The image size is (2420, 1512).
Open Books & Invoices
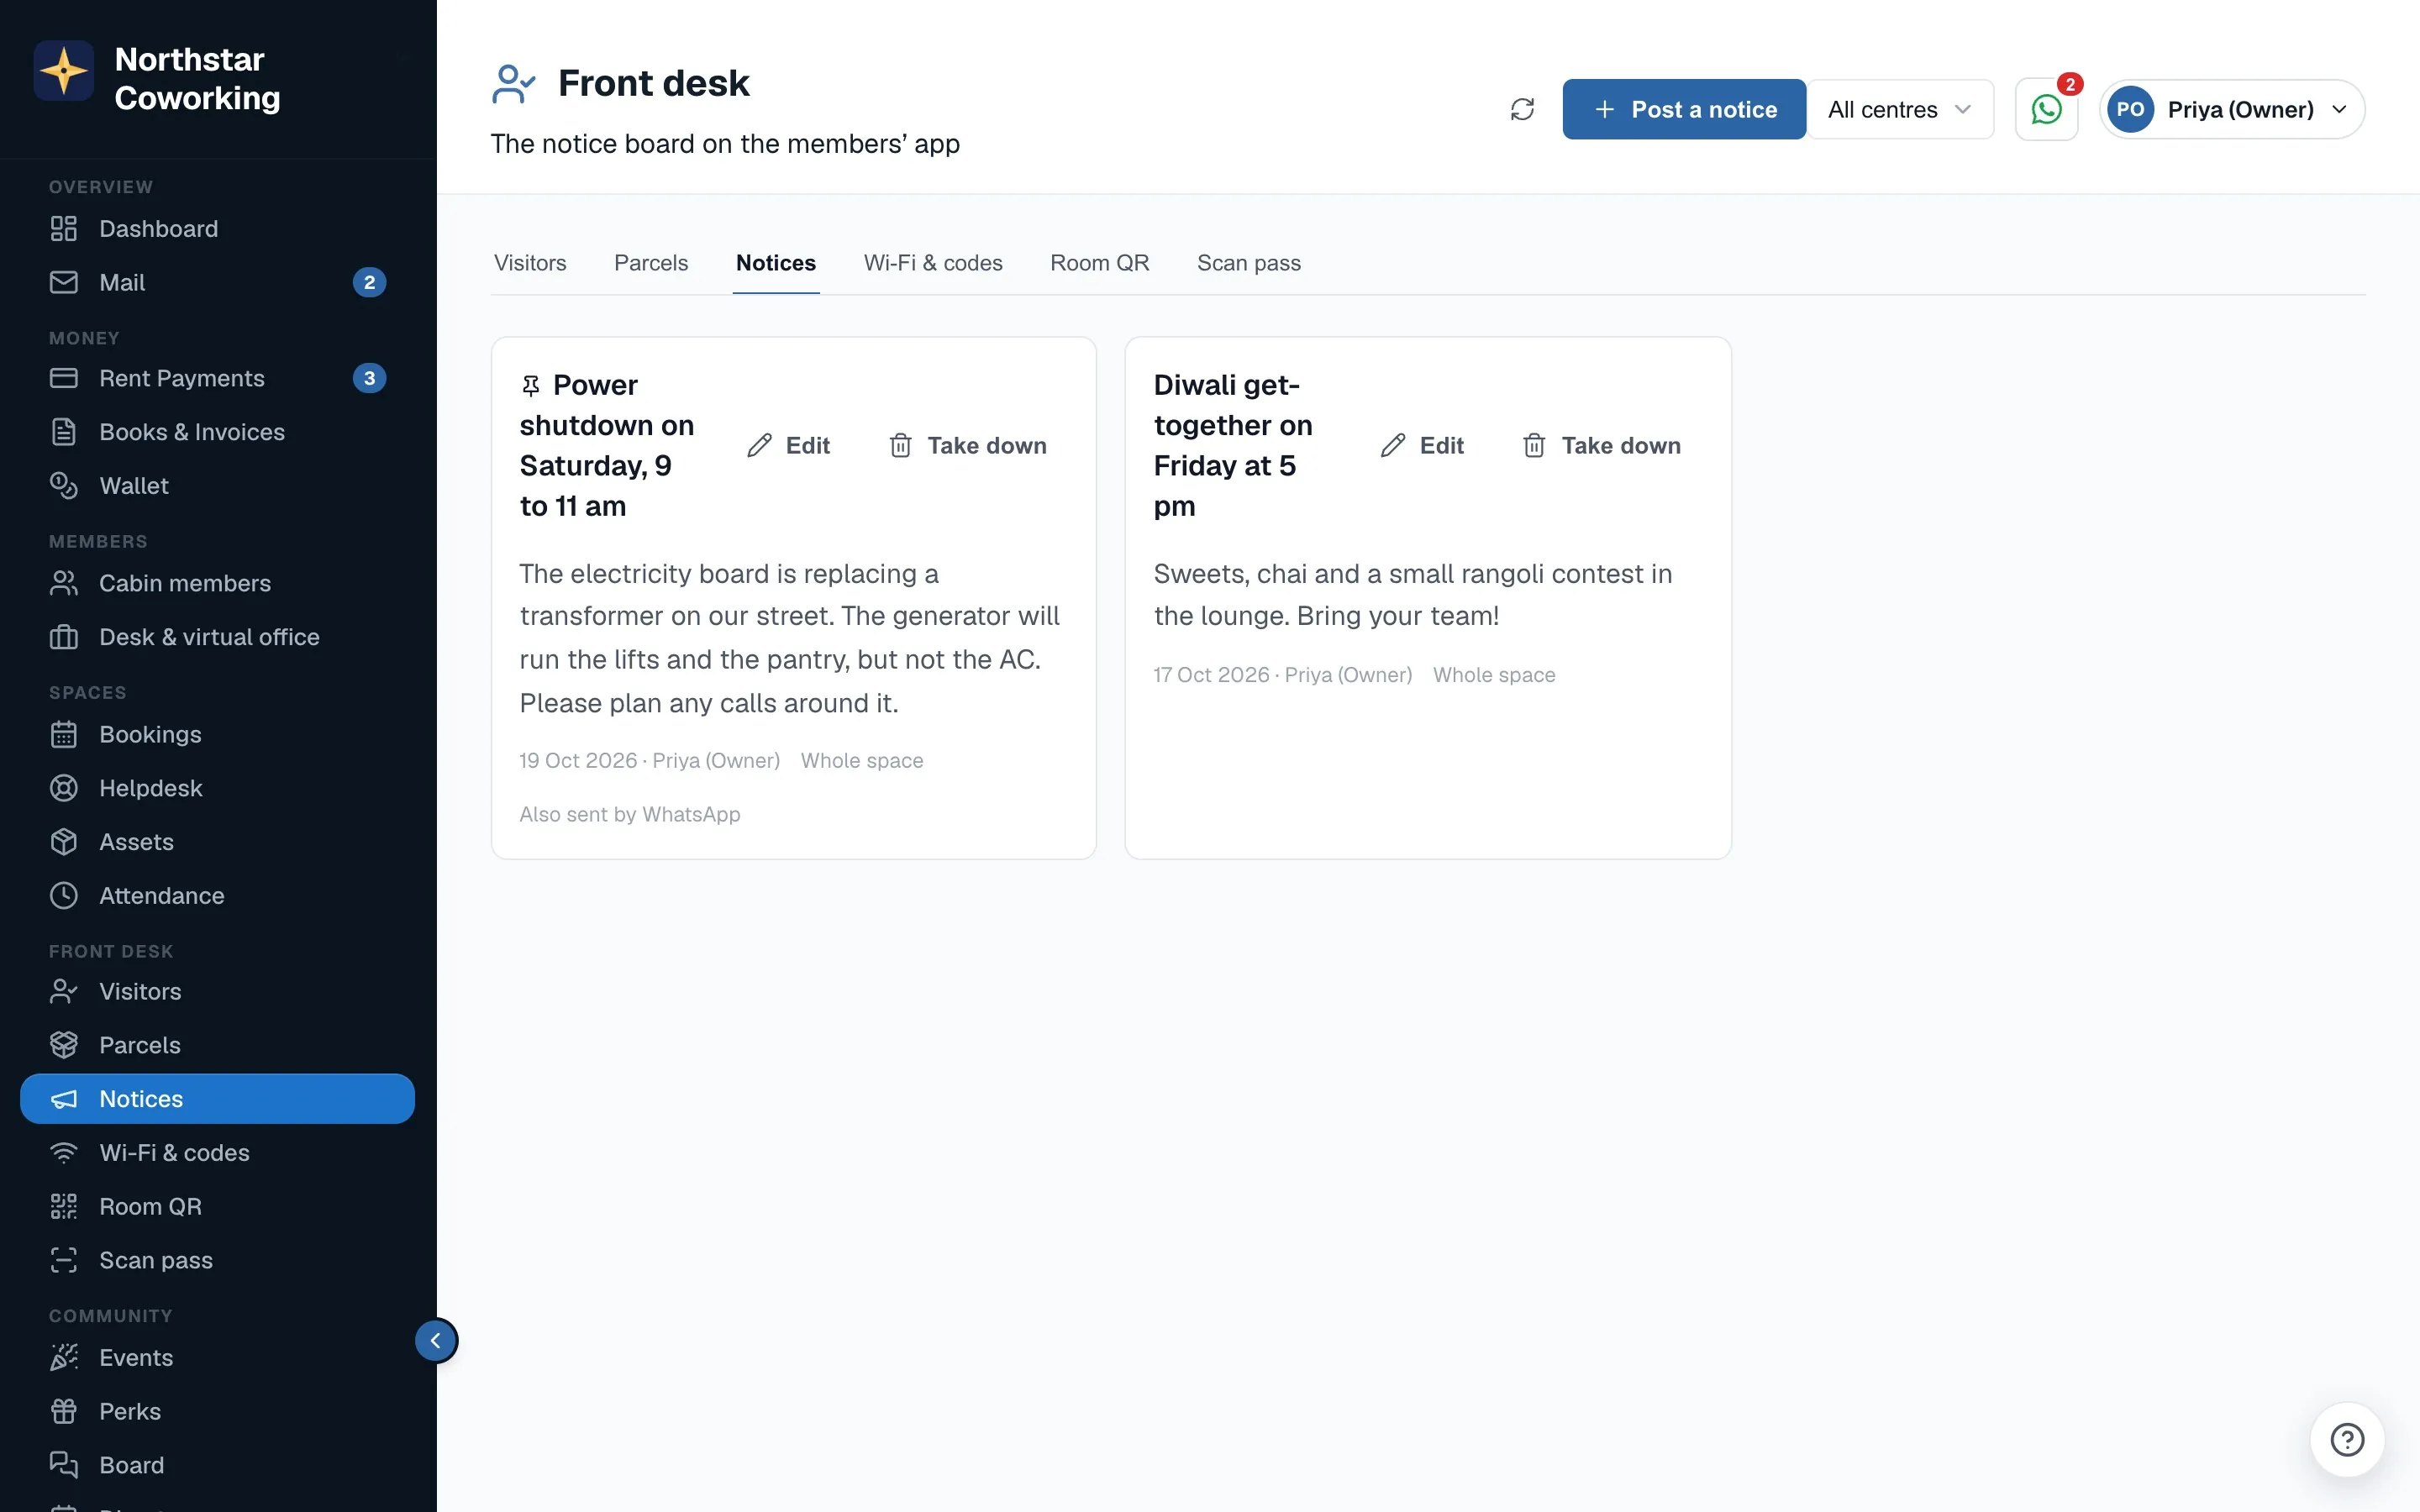click(x=217, y=432)
